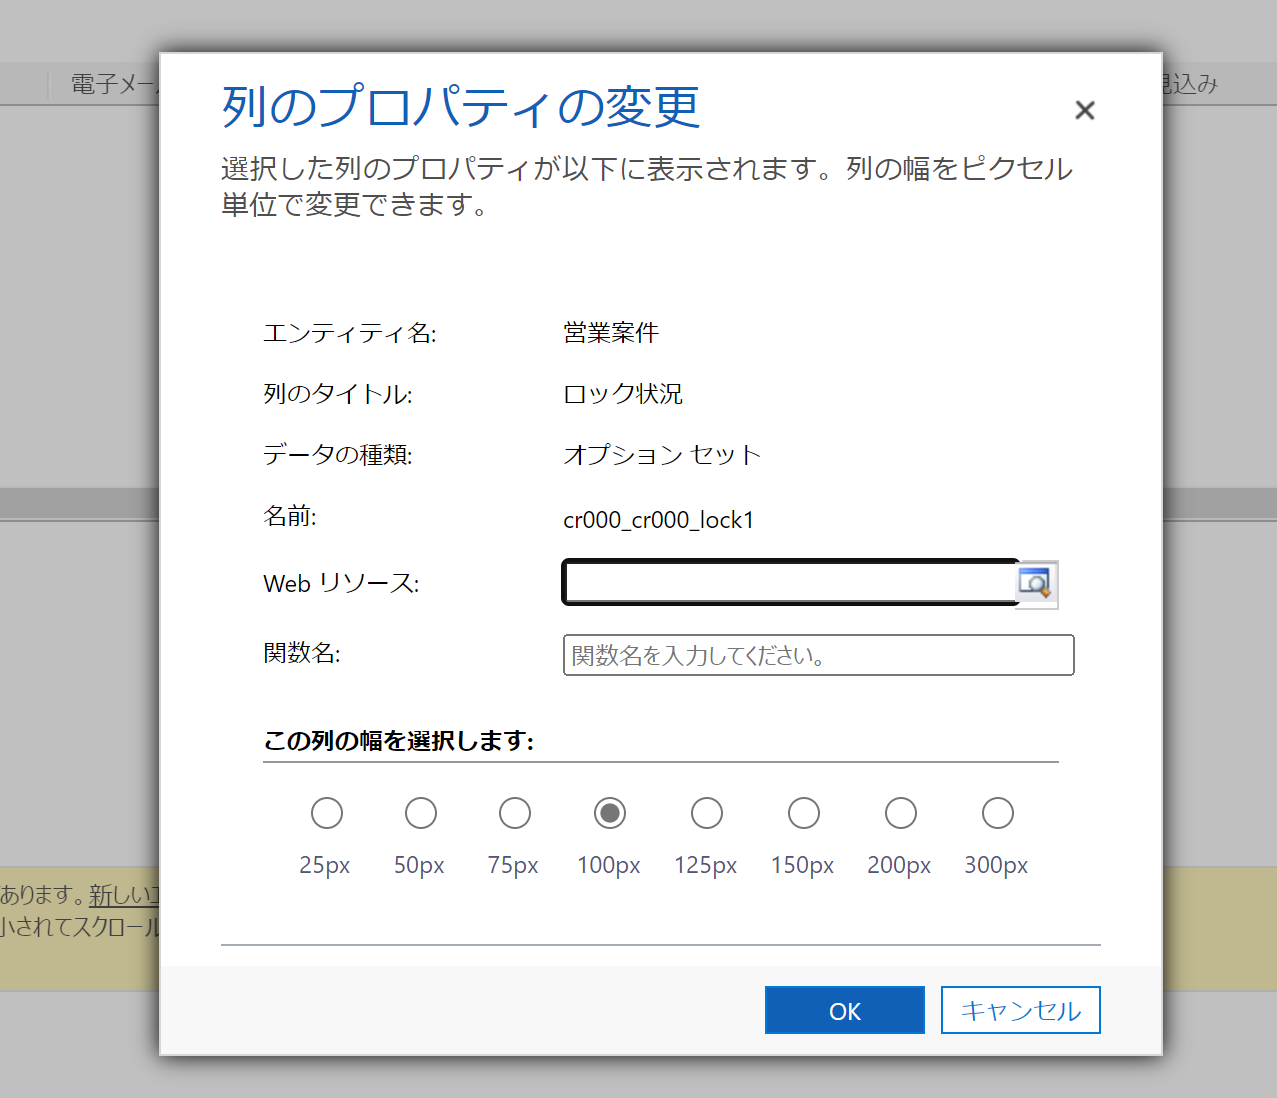Click the 電子メー tab in background window
Screen dimensions: 1277x1098
(113, 84)
